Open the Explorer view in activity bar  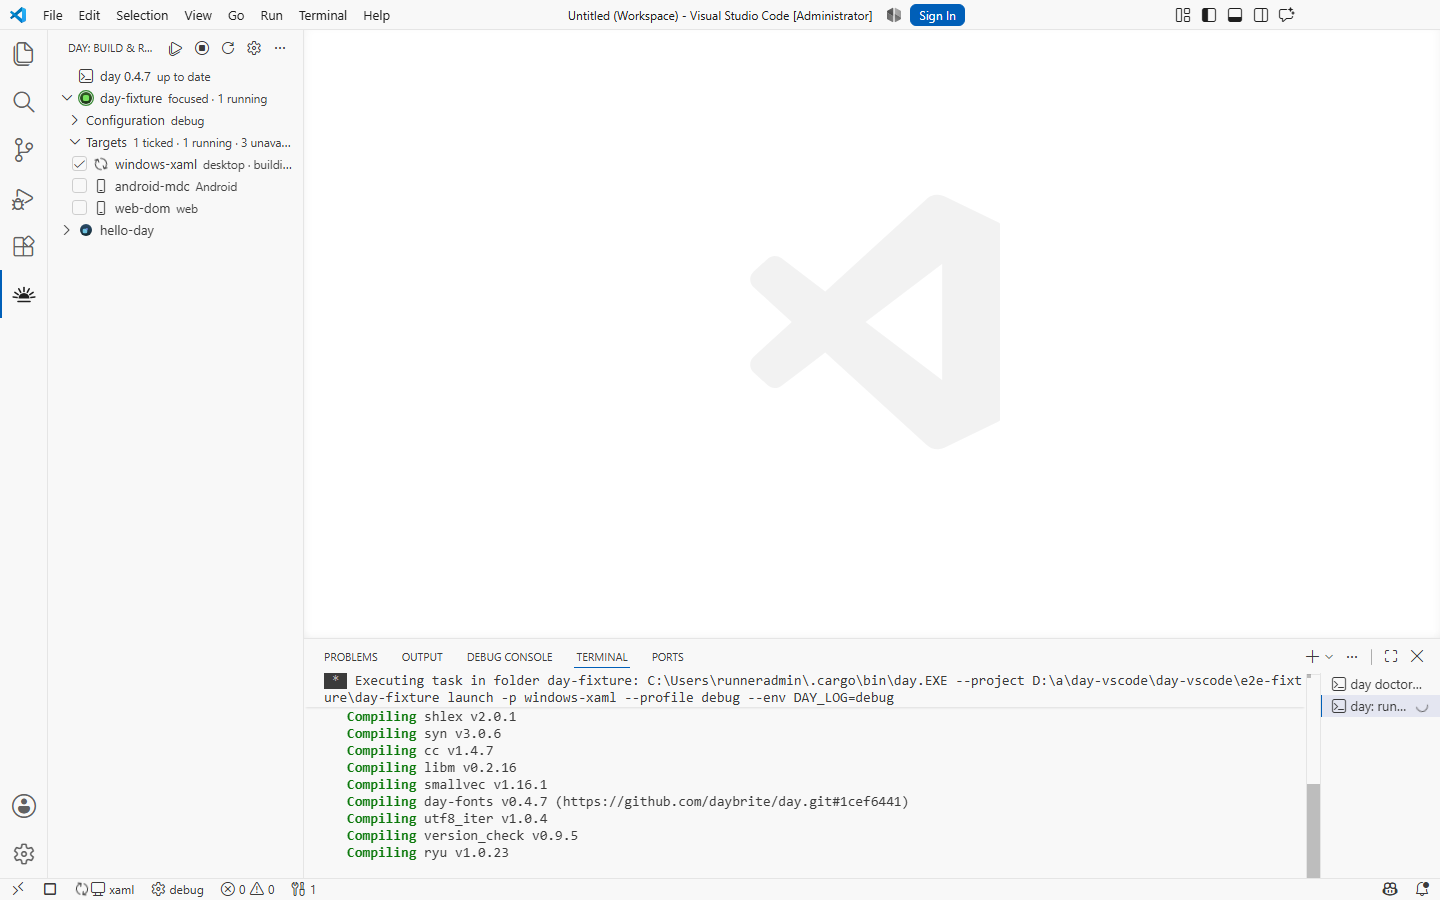point(24,54)
